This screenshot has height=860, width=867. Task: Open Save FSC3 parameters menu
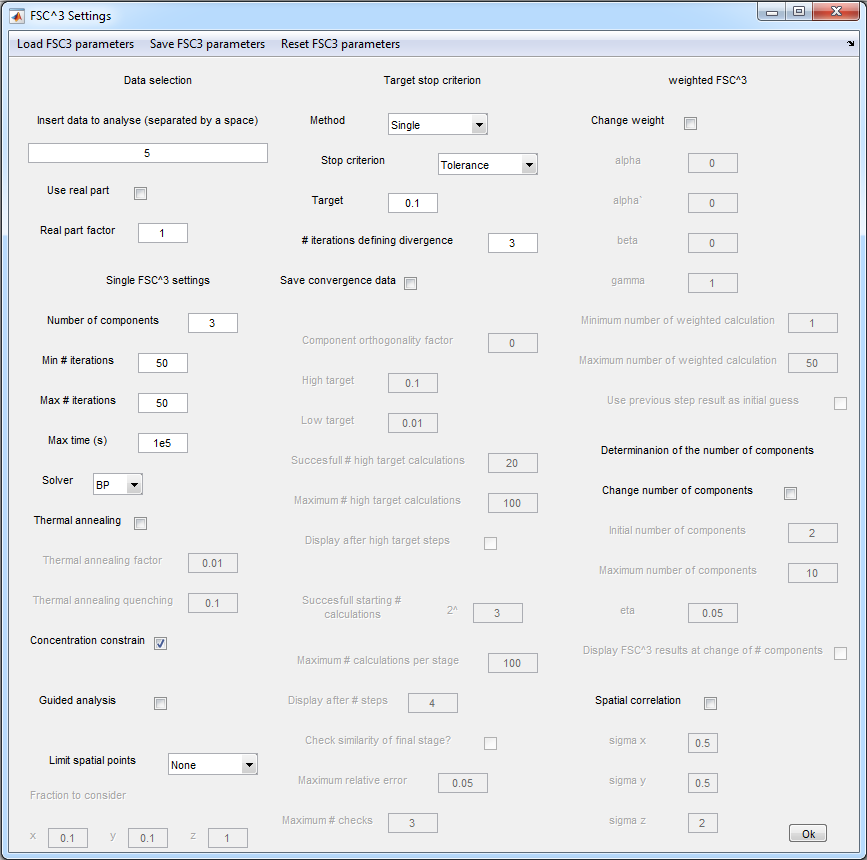tap(207, 44)
